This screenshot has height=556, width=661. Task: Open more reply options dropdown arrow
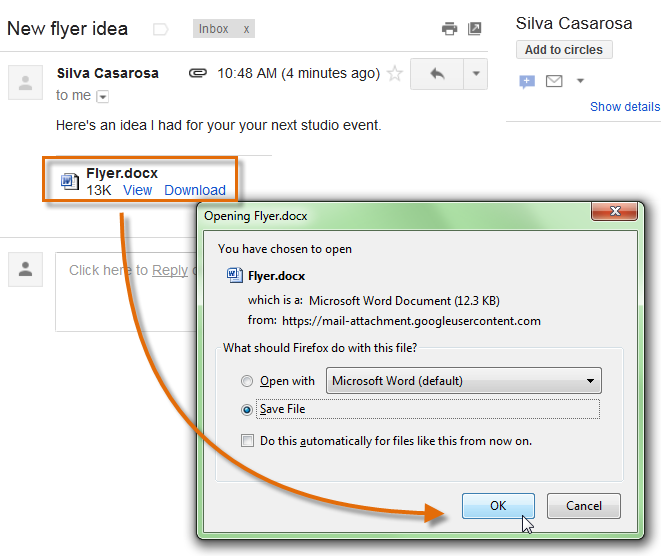[x=476, y=74]
